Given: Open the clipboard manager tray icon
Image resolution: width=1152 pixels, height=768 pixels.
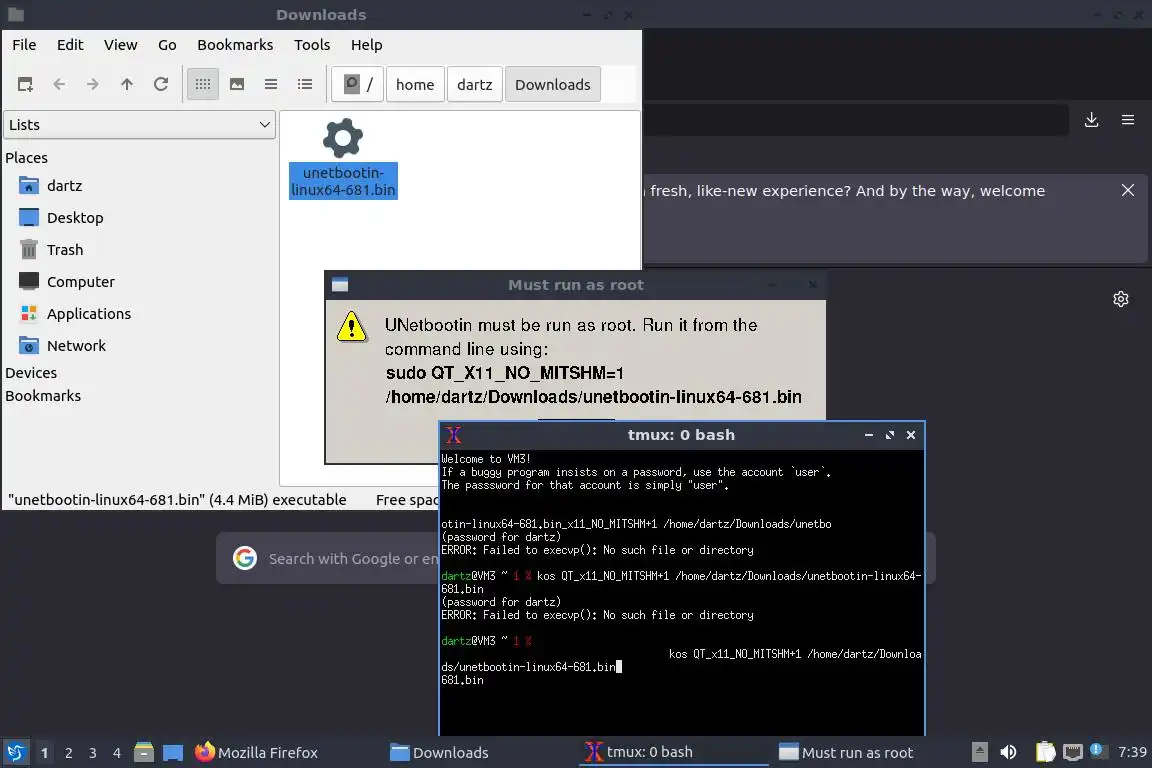Looking at the screenshot, I should coord(1045,752).
